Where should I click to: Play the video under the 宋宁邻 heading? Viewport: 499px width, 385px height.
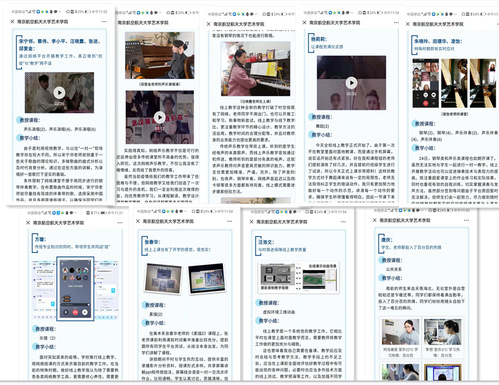(59, 93)
